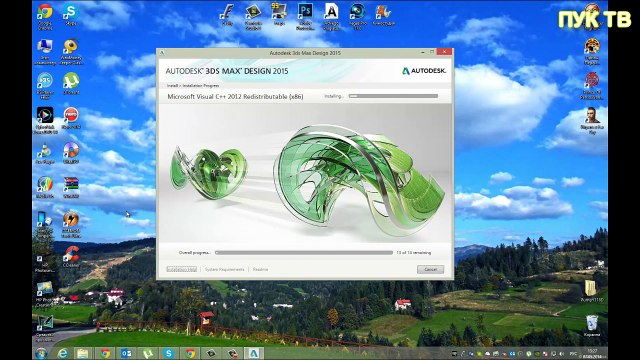Open Internet Explorer from the taskbar
Screen dimensions: 640x360
pyautogui.click(x=62, y=353)
